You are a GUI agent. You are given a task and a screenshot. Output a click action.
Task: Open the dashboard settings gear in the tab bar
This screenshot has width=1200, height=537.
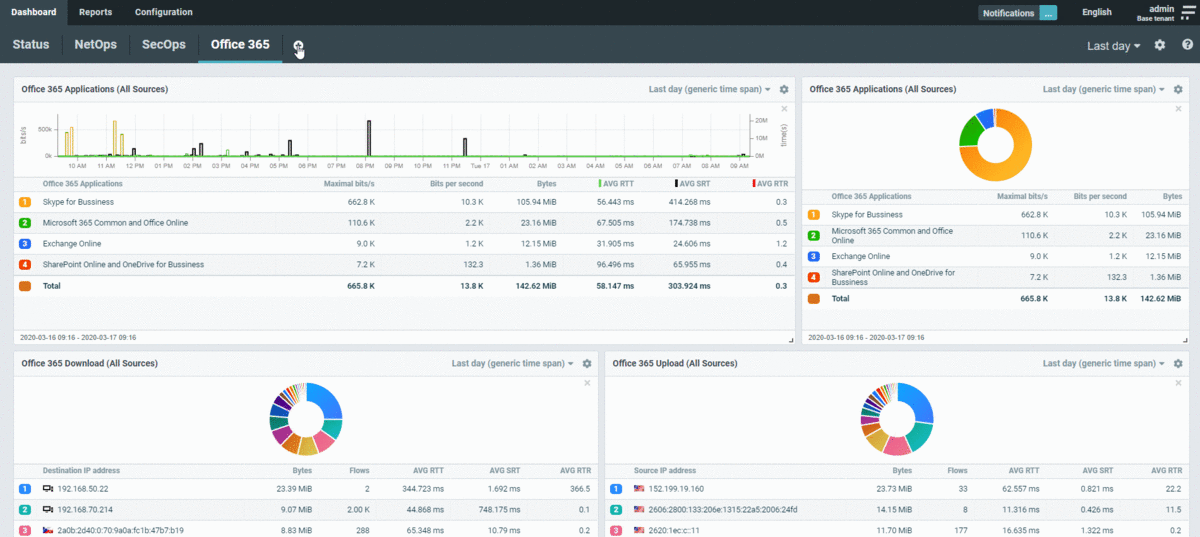point(1160,45)
